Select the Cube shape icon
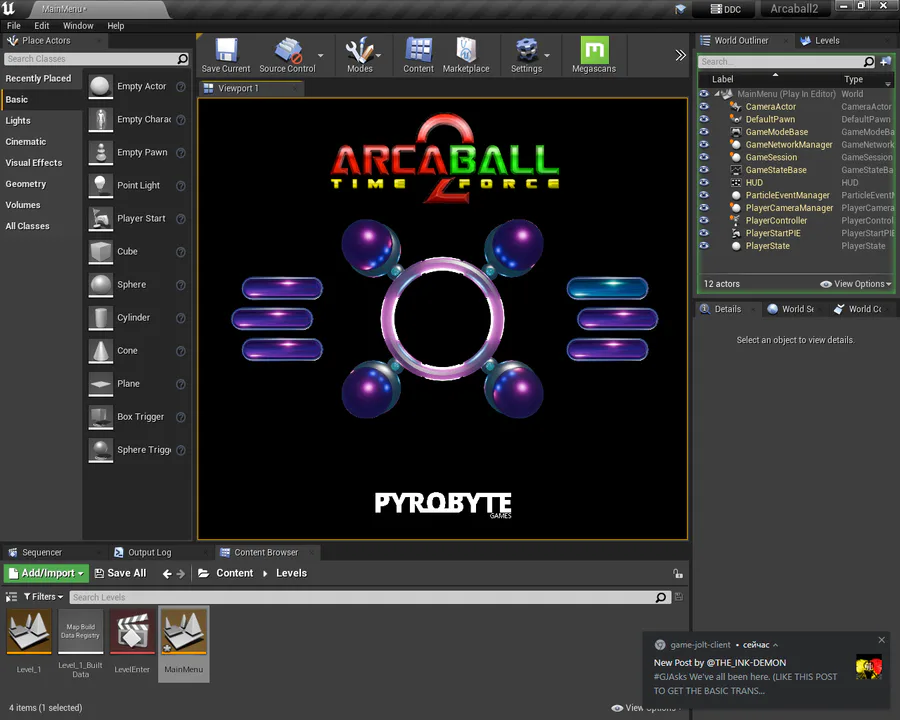The height and width of the screenshot is (720, 900). tap(100, 251)
